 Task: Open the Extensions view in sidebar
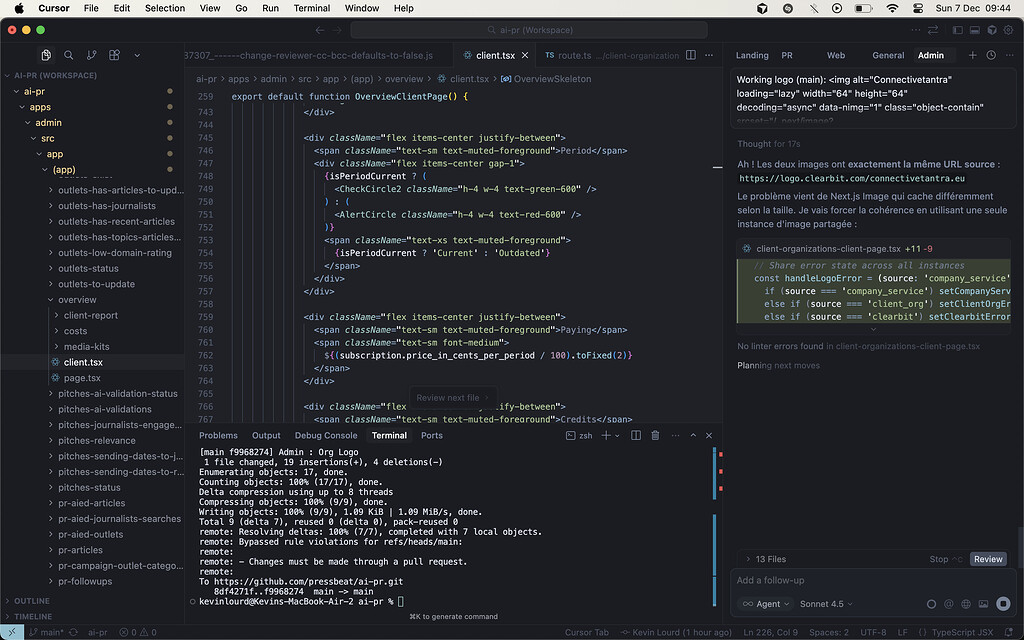tap(115, 55)
